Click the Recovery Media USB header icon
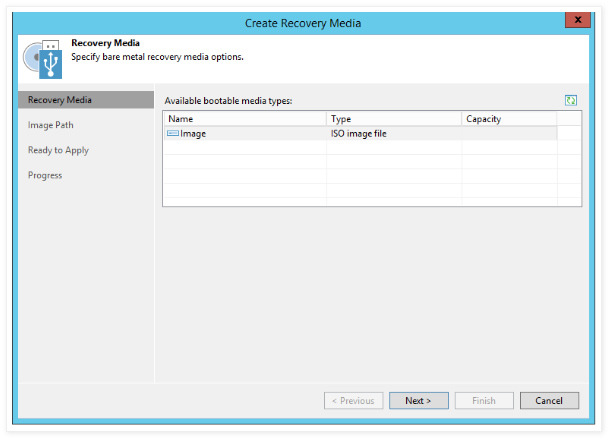The height and width of the screenshot is (440, 609). pyautogui.click(x=44, y=60)
